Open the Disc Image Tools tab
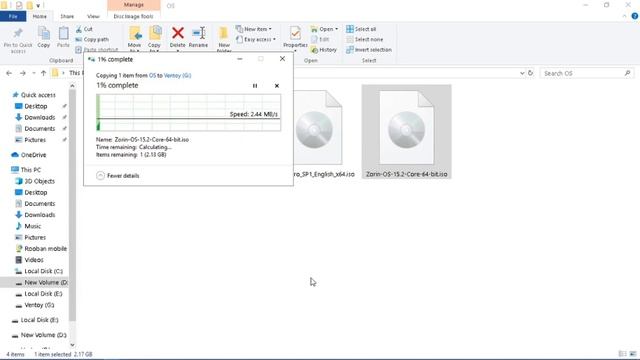 click(x=133, y=16)
